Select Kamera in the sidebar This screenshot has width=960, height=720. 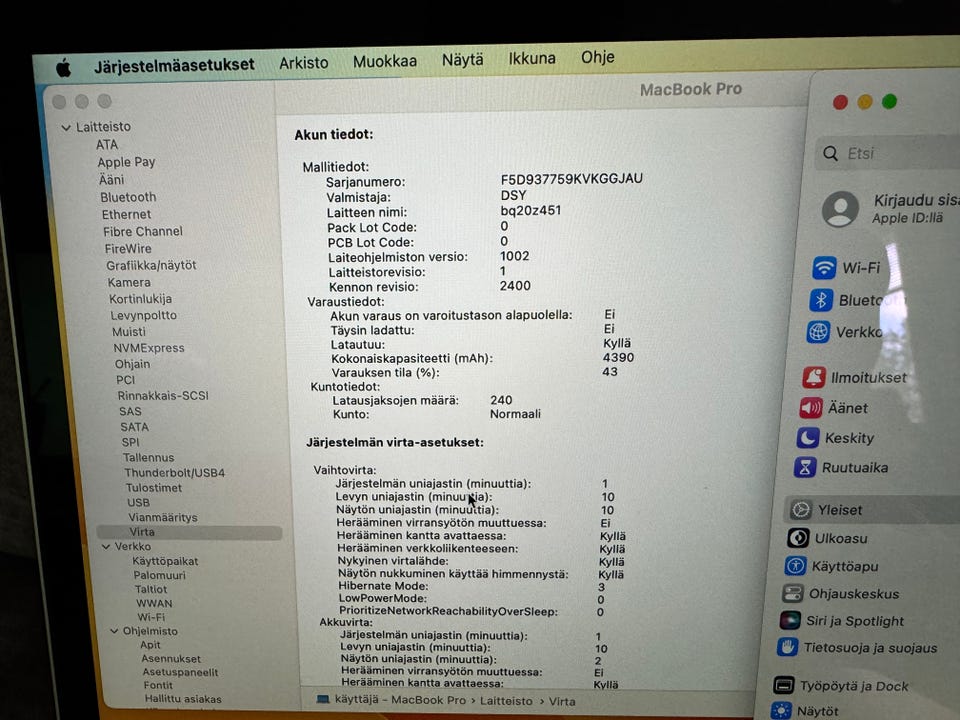pyautogui.click(x=129, y=282)
